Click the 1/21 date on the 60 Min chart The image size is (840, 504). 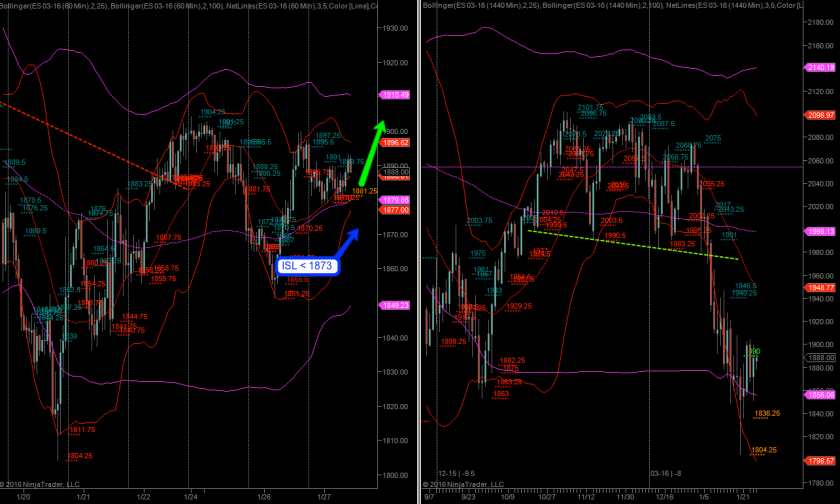pos(83,497)
